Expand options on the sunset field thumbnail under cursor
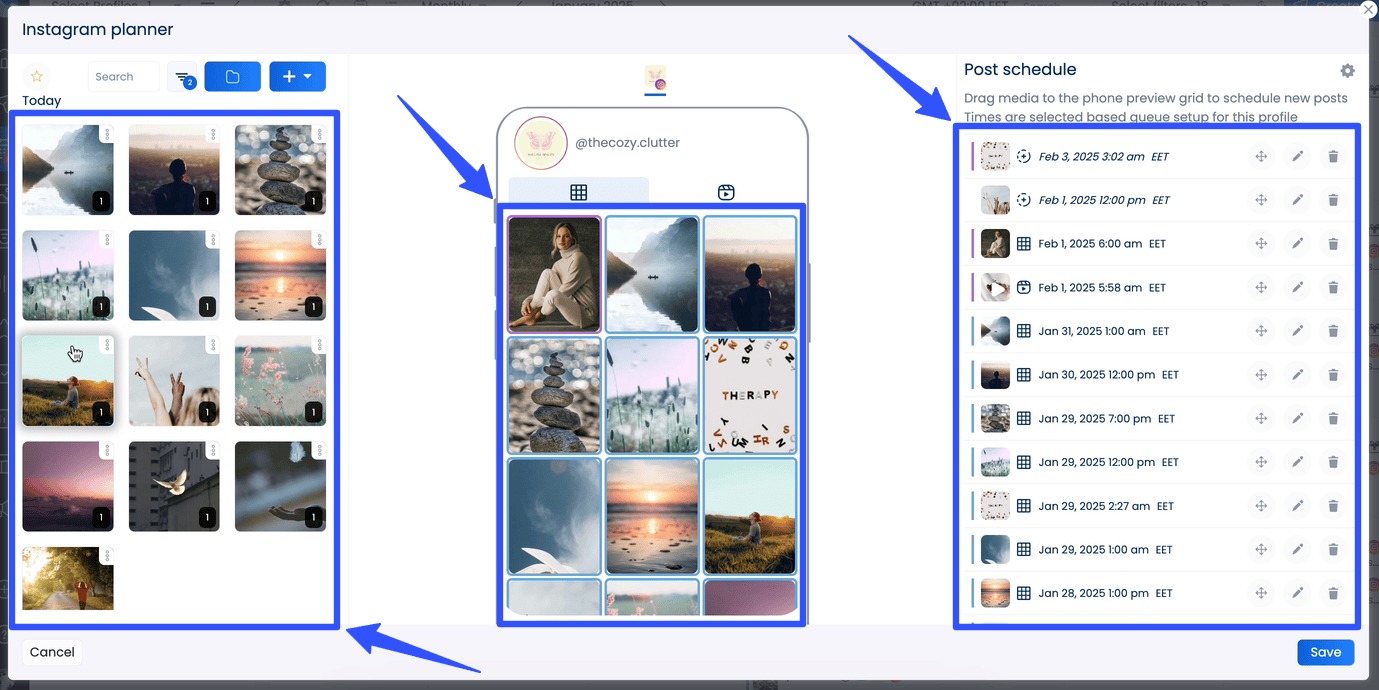Screen dimensions: 1379x690 (107, 344)
